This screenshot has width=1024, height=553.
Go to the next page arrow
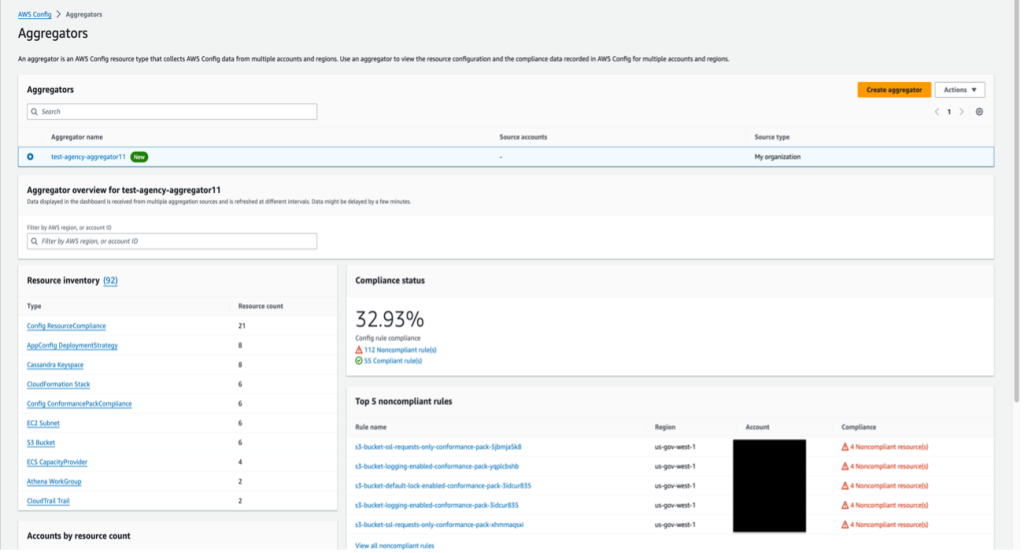click(x=961, y=112)
